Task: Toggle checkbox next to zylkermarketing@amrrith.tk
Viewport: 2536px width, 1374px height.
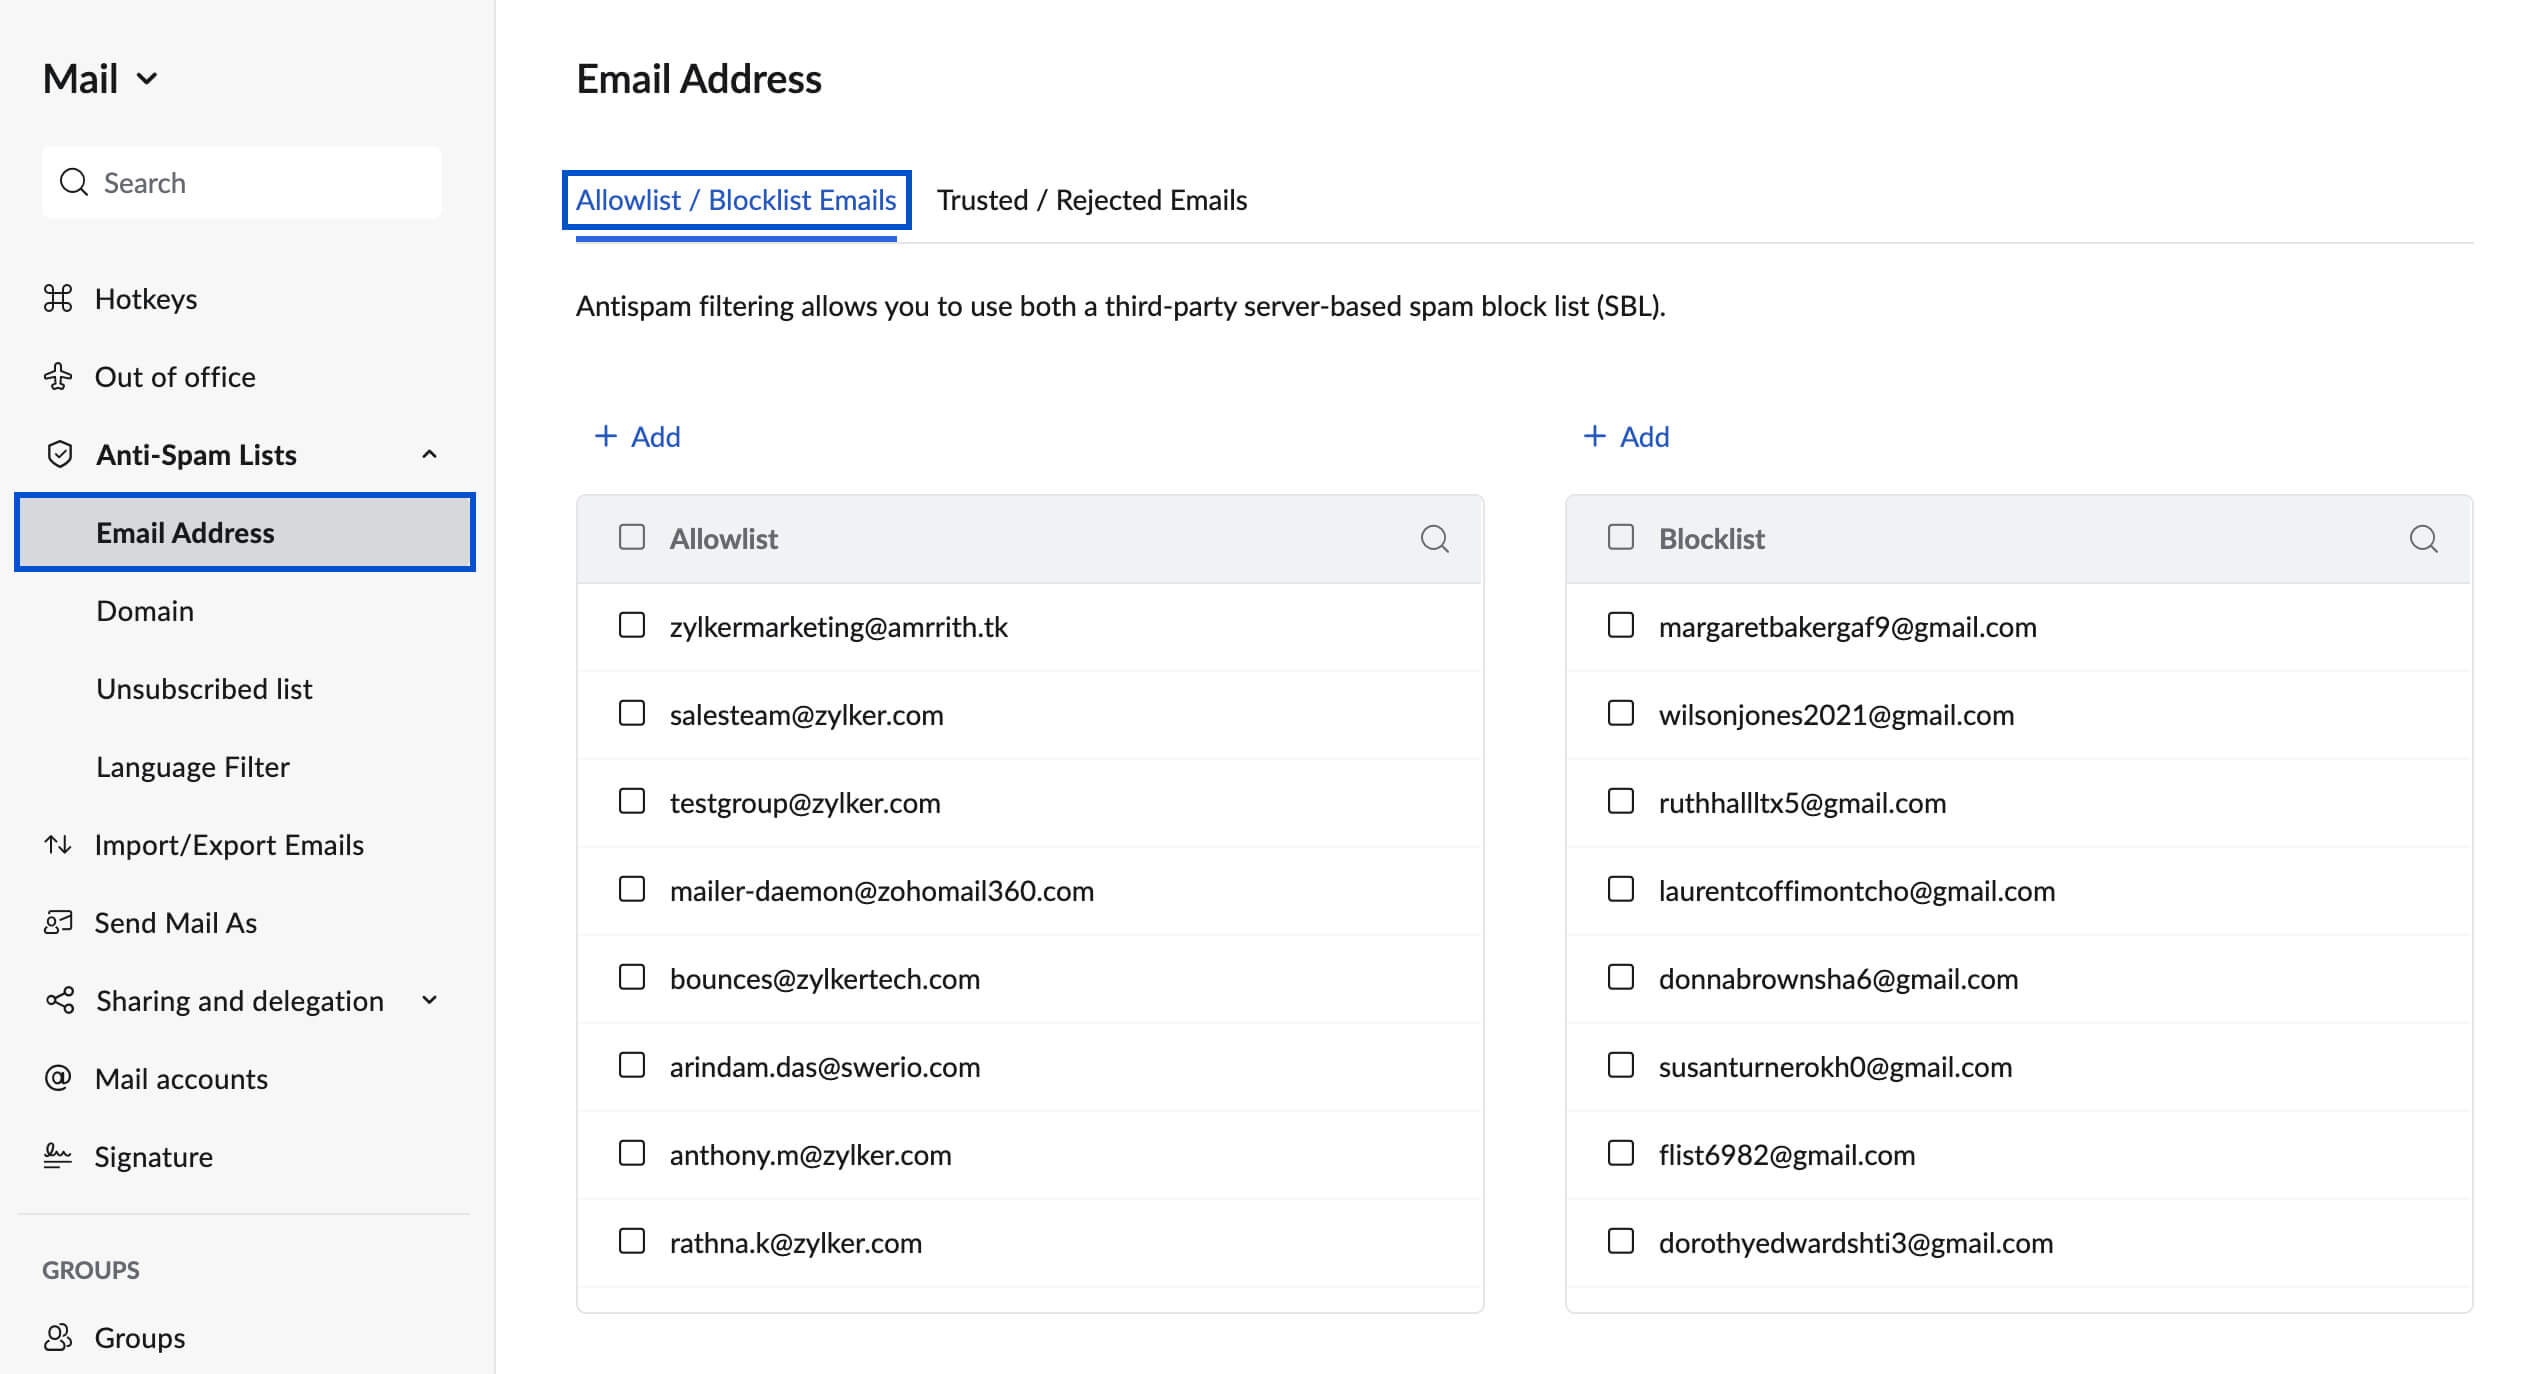Action: click(631, 624)
